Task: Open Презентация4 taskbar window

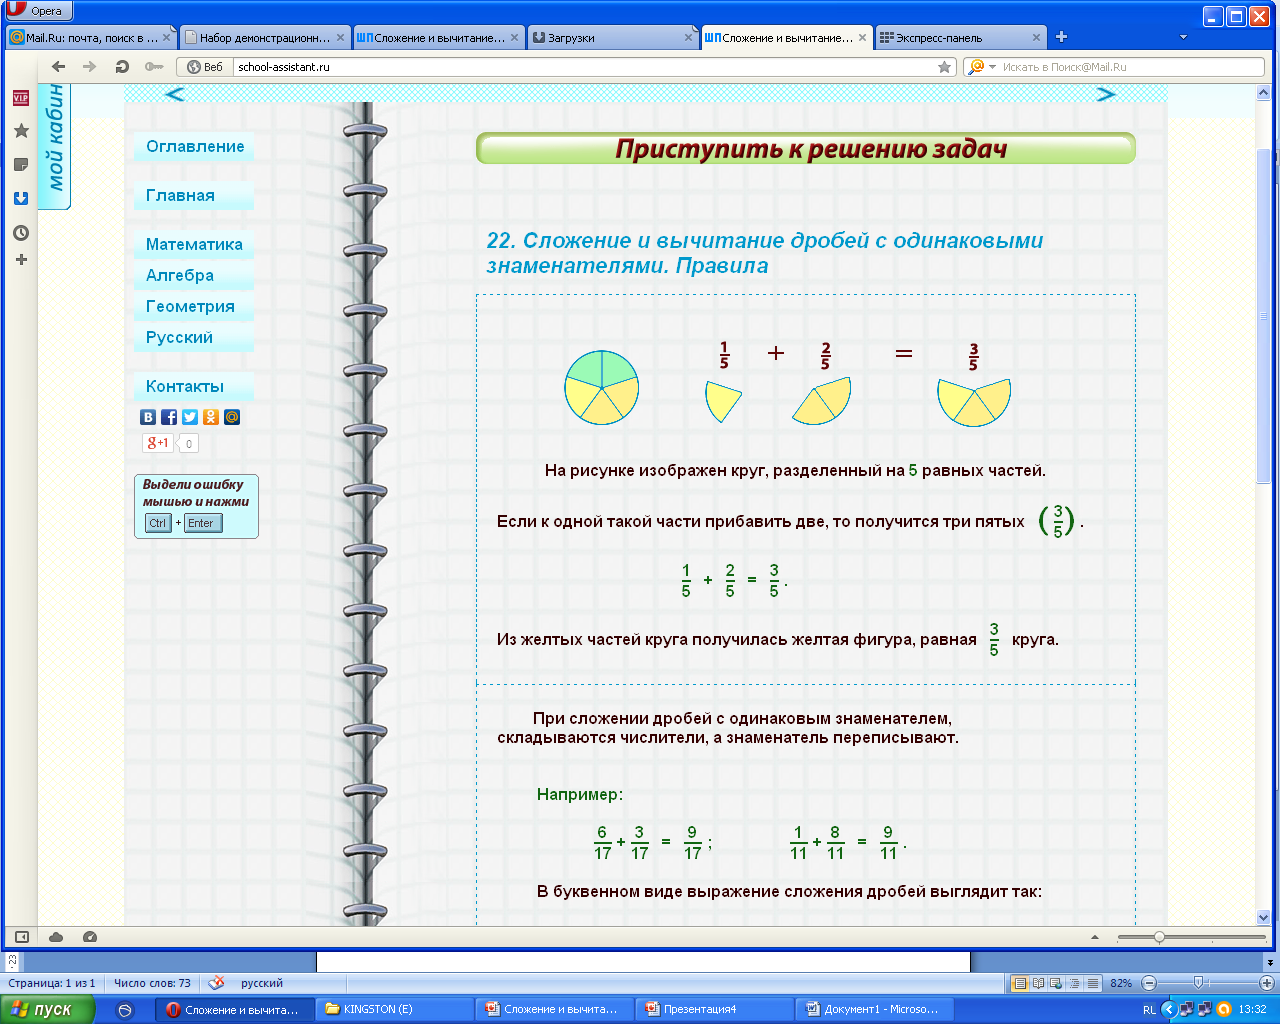Action: pyautogui.click(x=716, y=1009)
